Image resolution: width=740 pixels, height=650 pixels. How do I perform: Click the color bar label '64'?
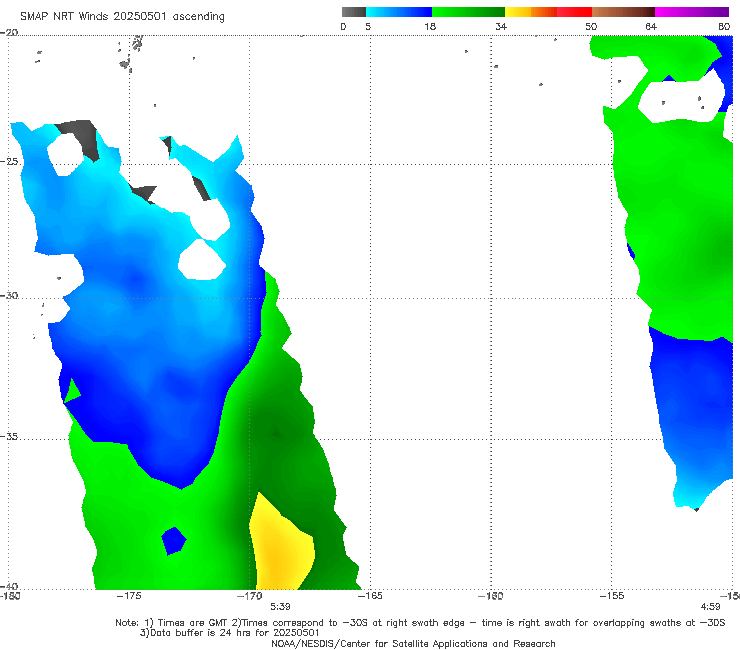click(651, 27)
